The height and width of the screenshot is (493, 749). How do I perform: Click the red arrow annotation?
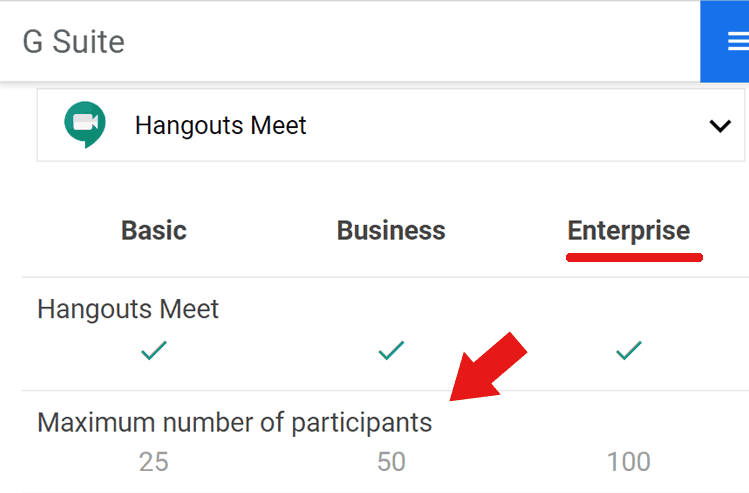coord(488,367)
